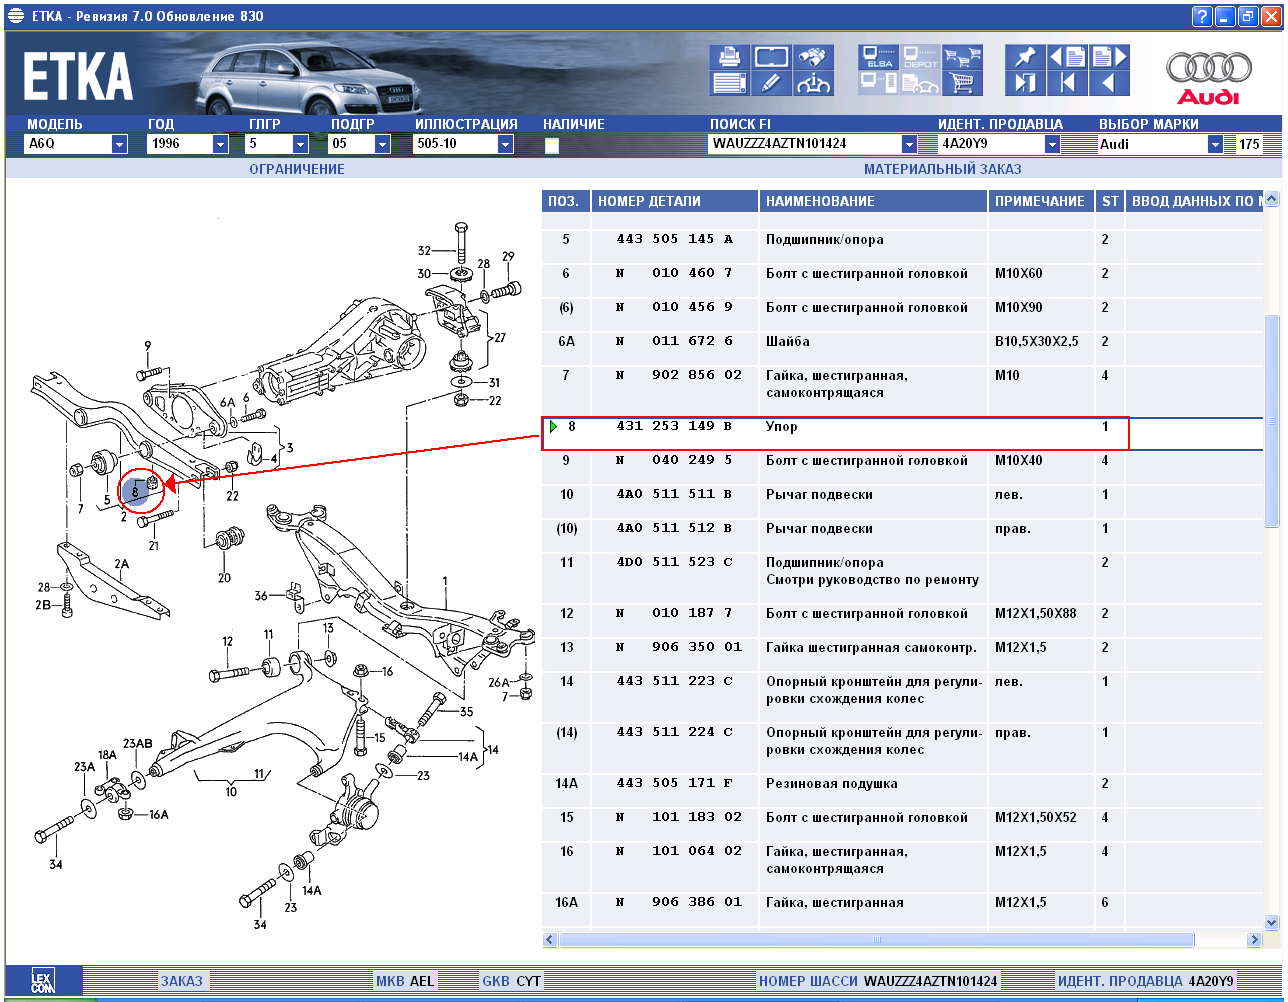1288x1002 pixels.
Task: Open search with the binoculars icon
Action: [x=814, y=57]
